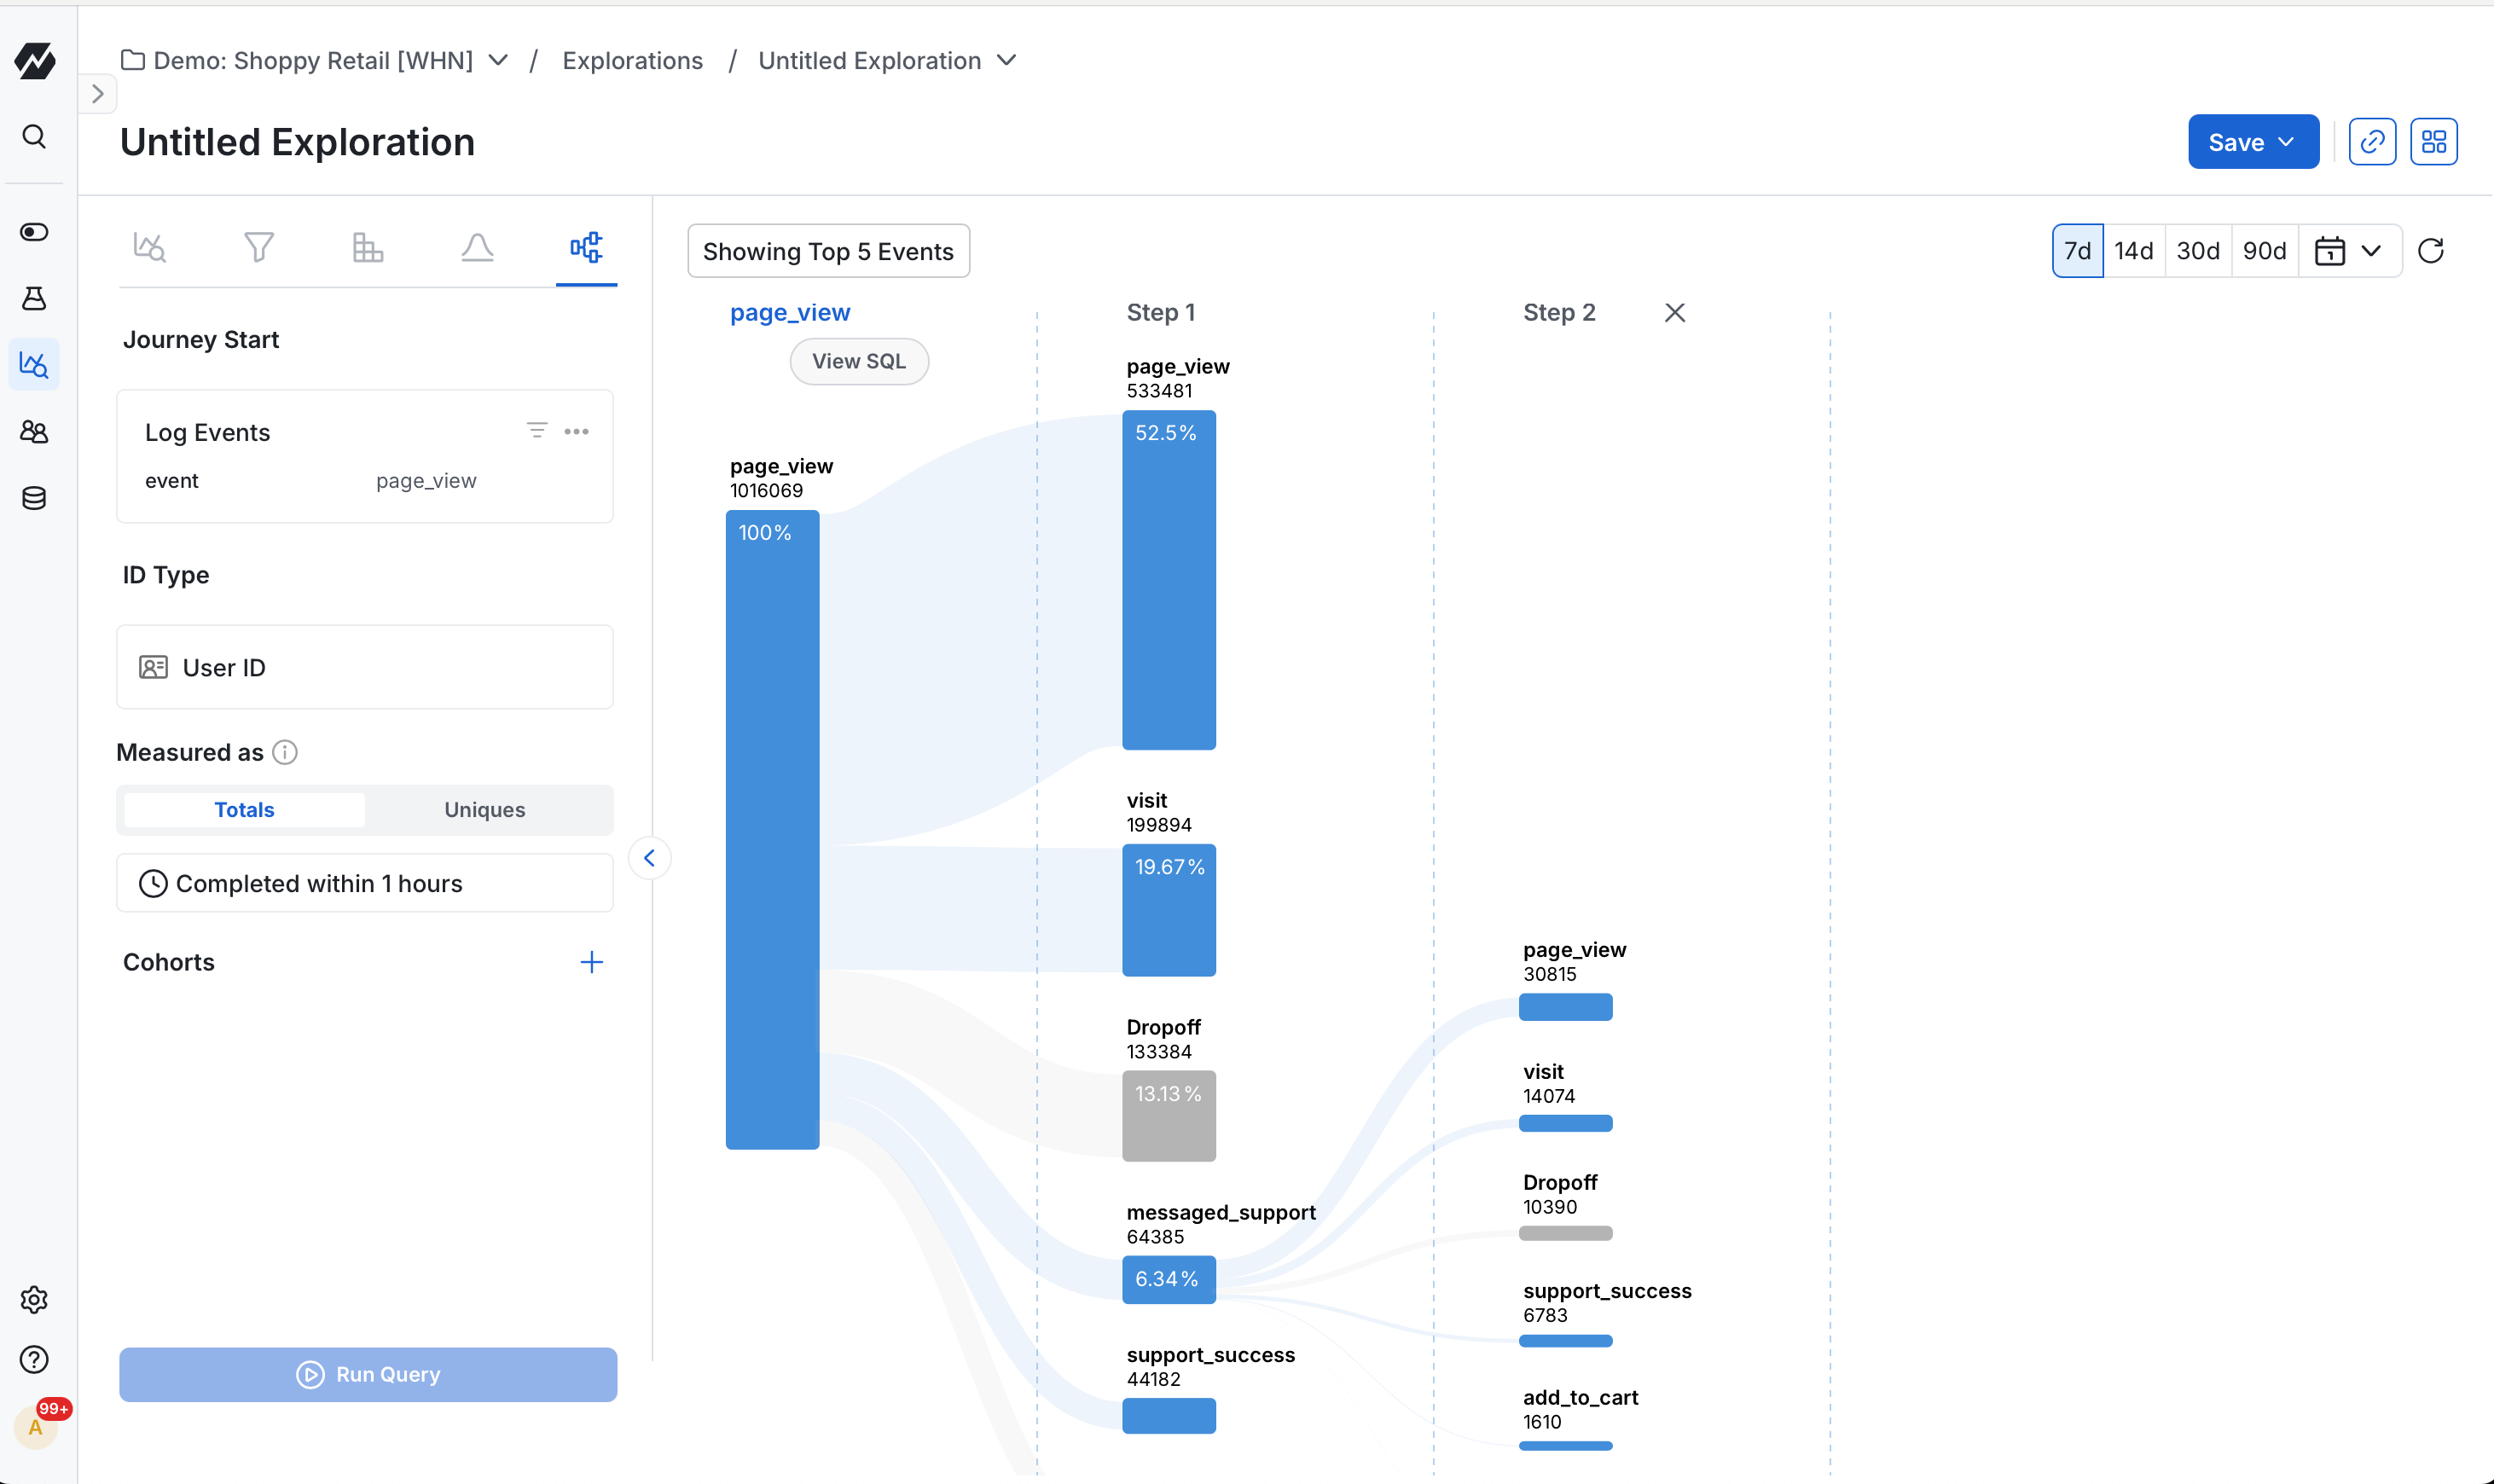Click the copy link icon button
The image size is (2494, 1484).
coord(2372,142)
